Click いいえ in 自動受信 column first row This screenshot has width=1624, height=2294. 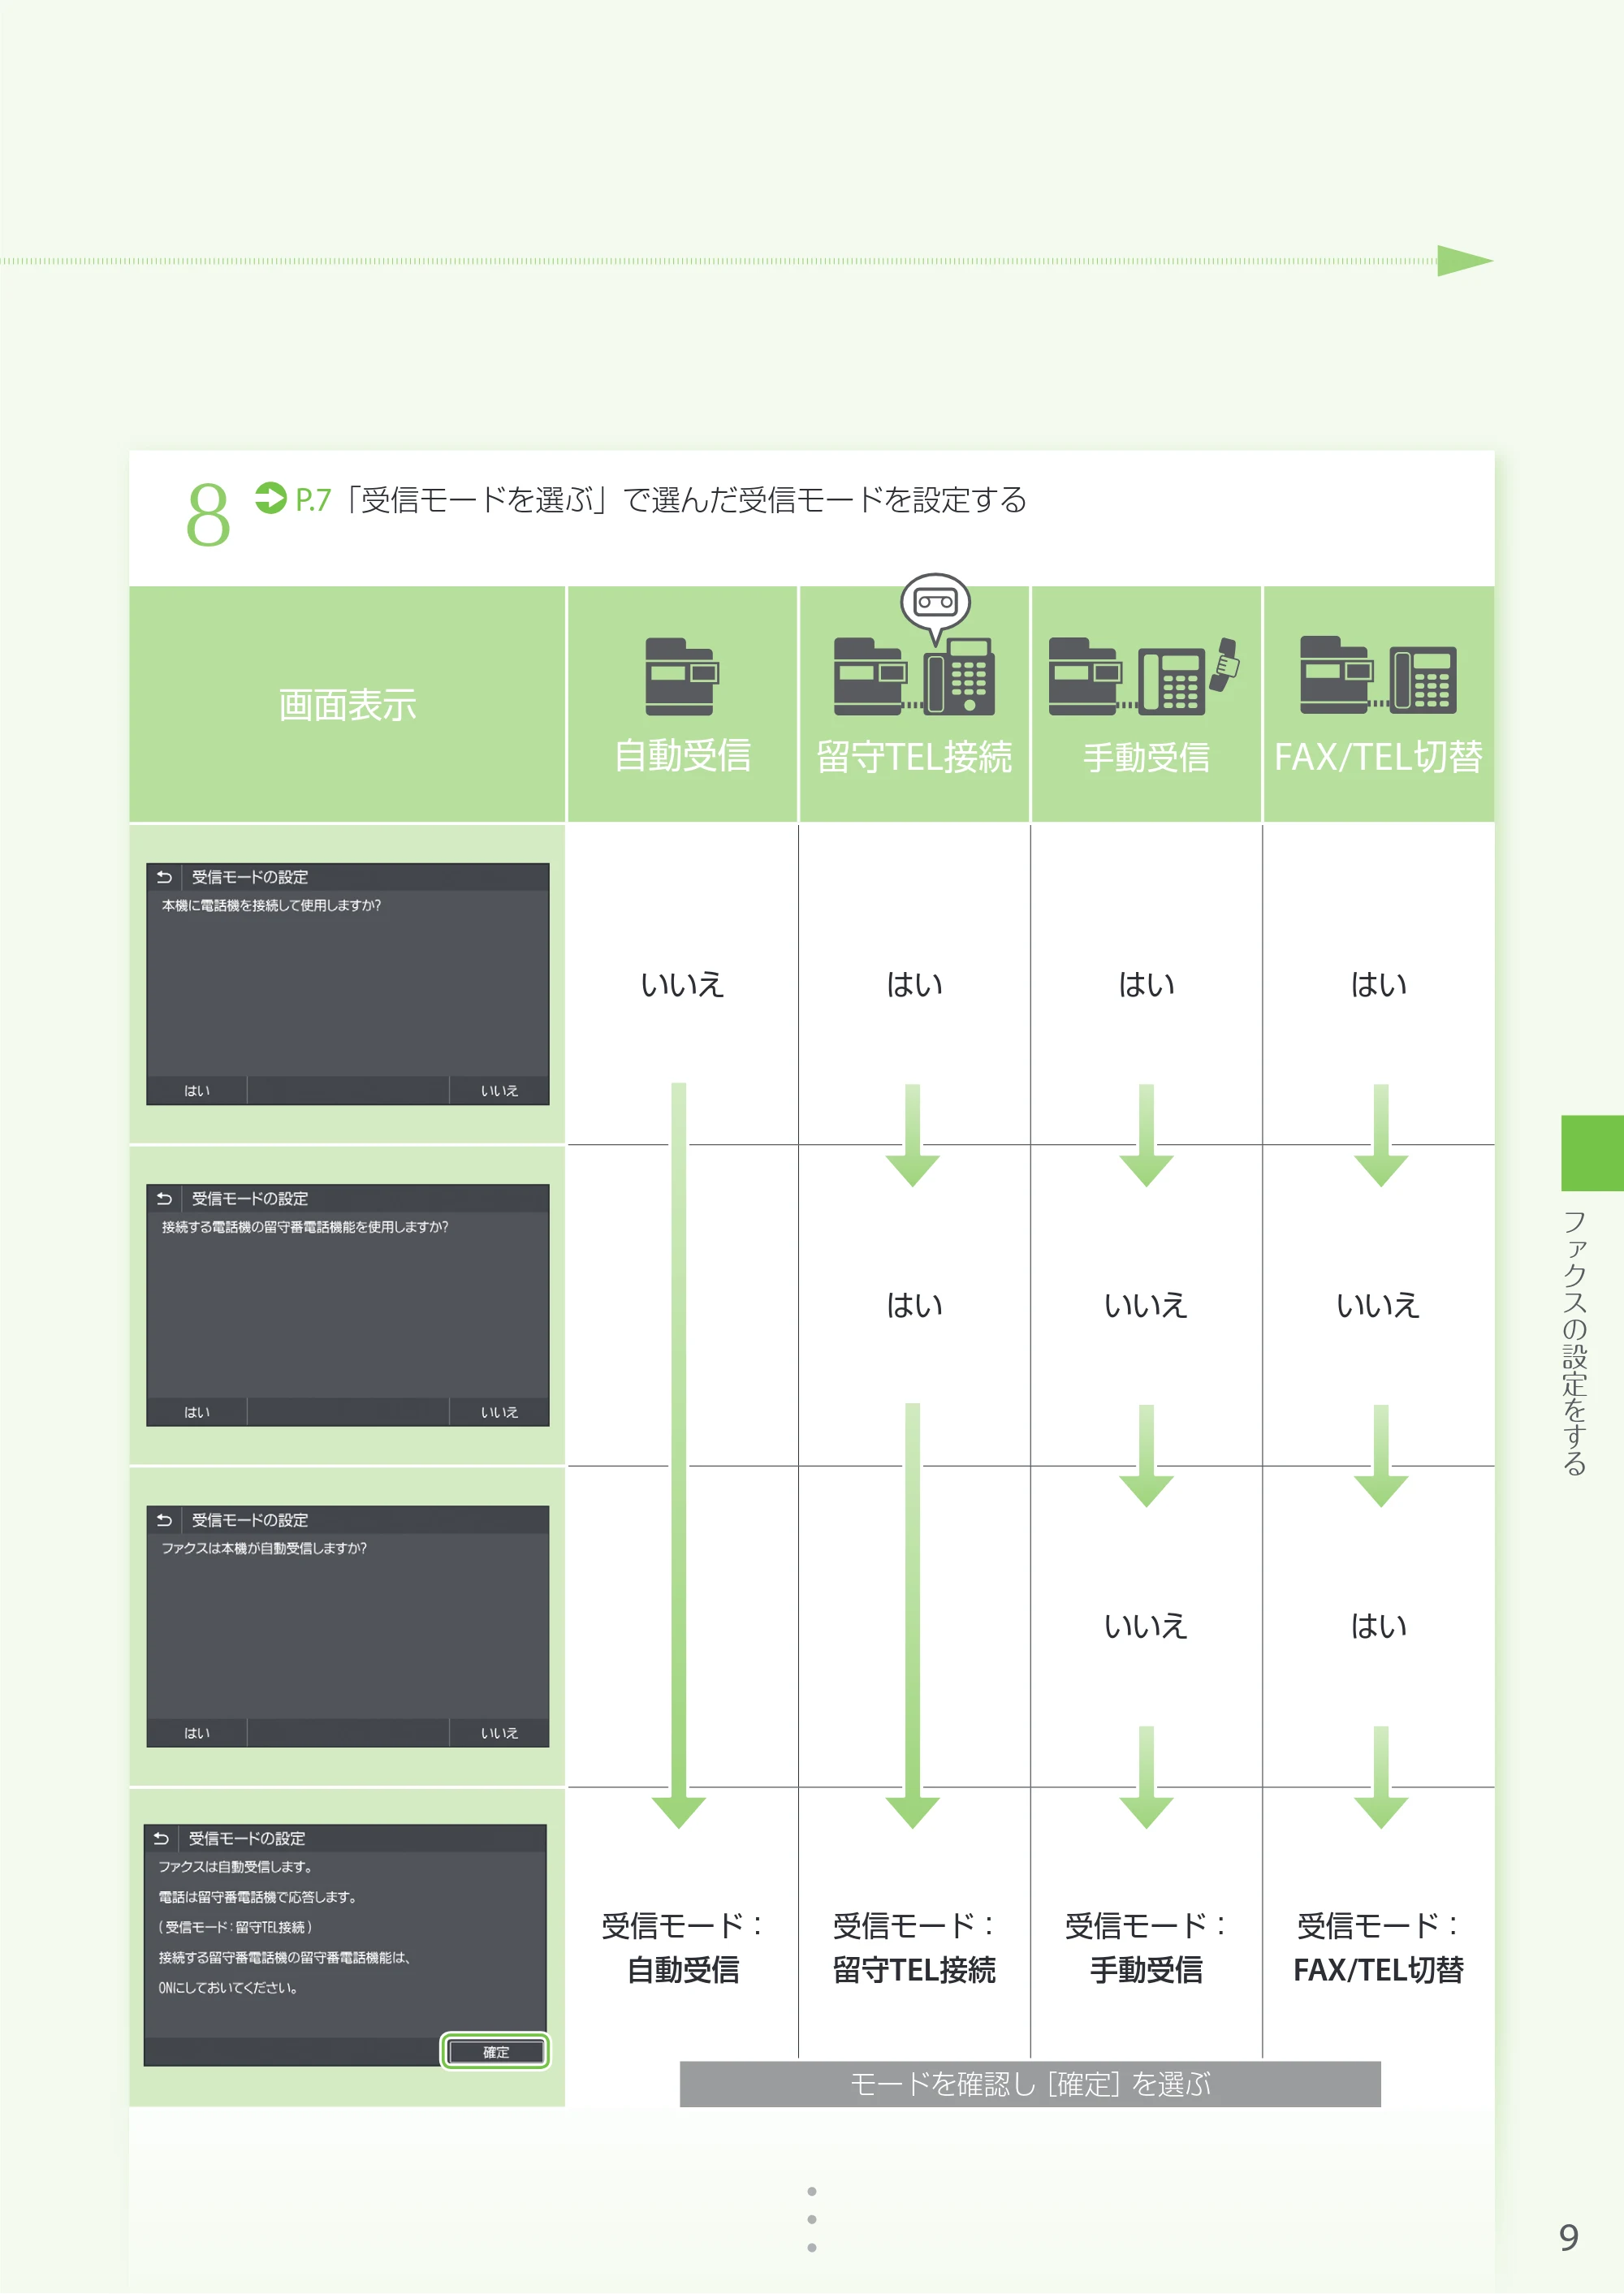click(682, 985)
